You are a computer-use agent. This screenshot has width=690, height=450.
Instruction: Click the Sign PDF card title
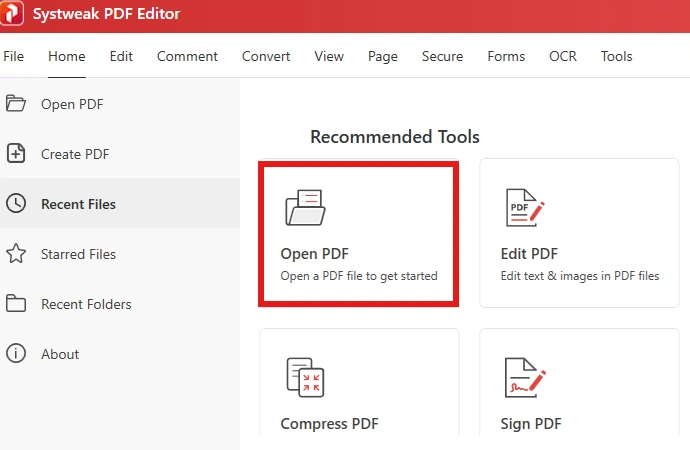pos(531,424)
